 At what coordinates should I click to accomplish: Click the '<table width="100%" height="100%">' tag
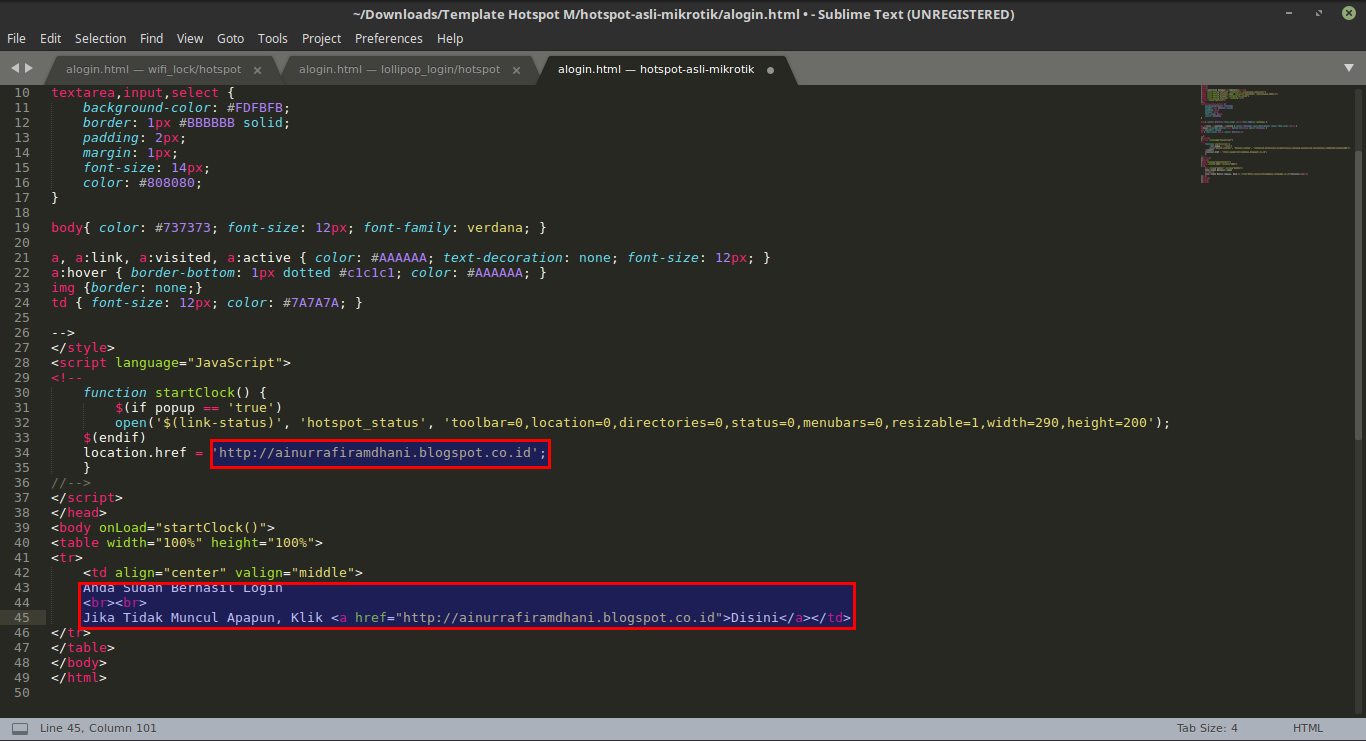pos(187,543)
